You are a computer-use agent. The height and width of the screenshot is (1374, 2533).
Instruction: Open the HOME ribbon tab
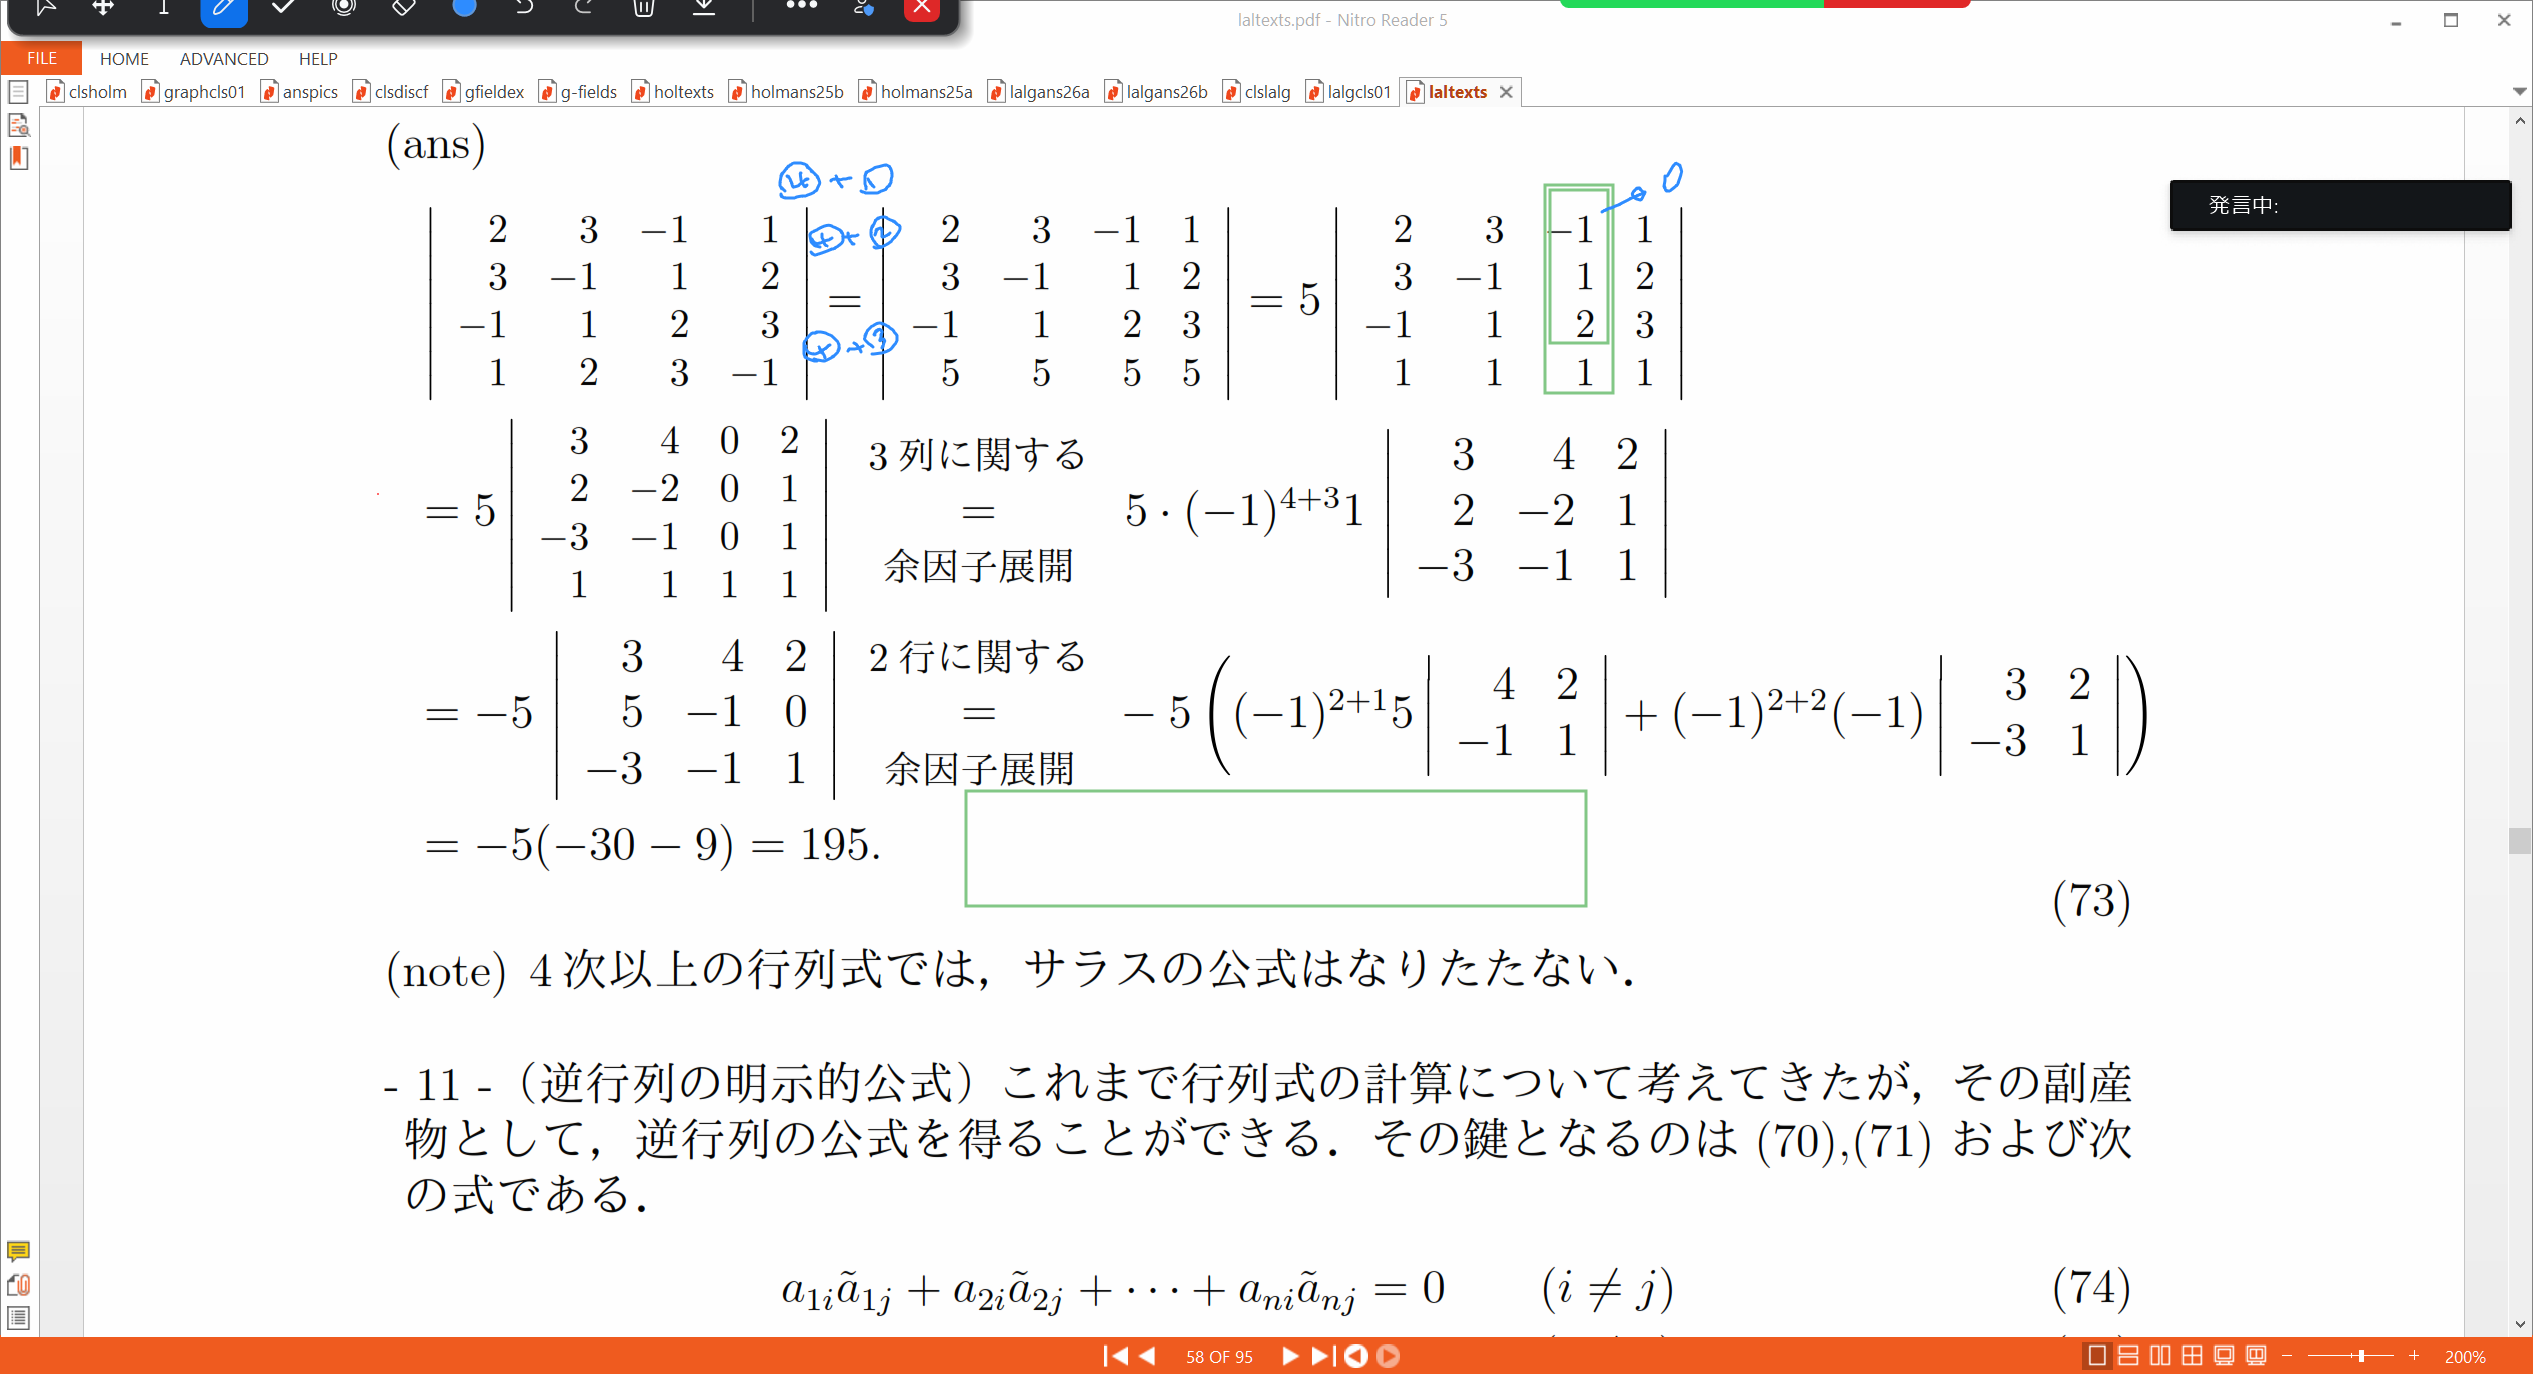124,59
